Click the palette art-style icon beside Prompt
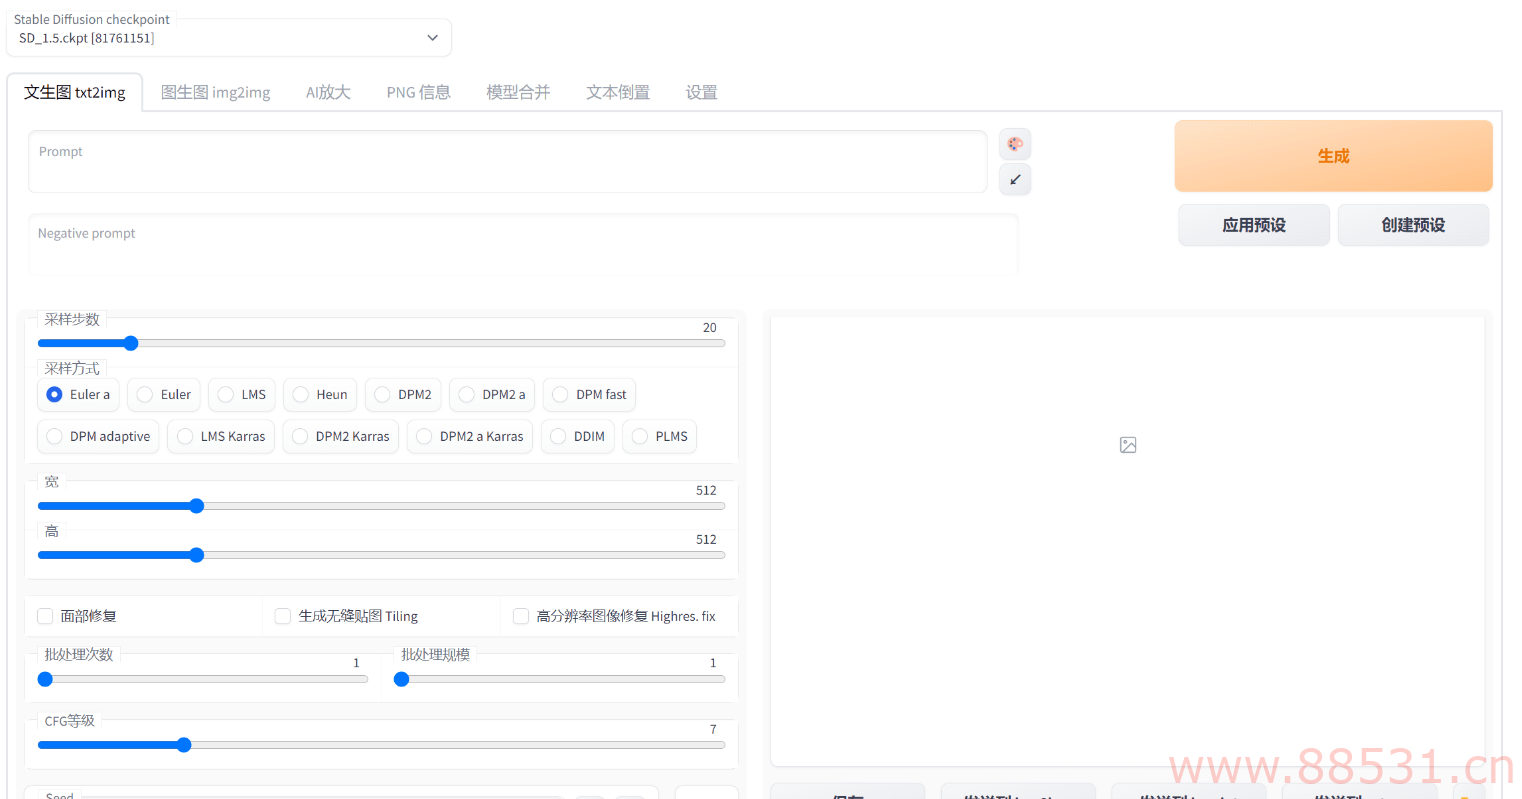 [x=1015, y=144]
